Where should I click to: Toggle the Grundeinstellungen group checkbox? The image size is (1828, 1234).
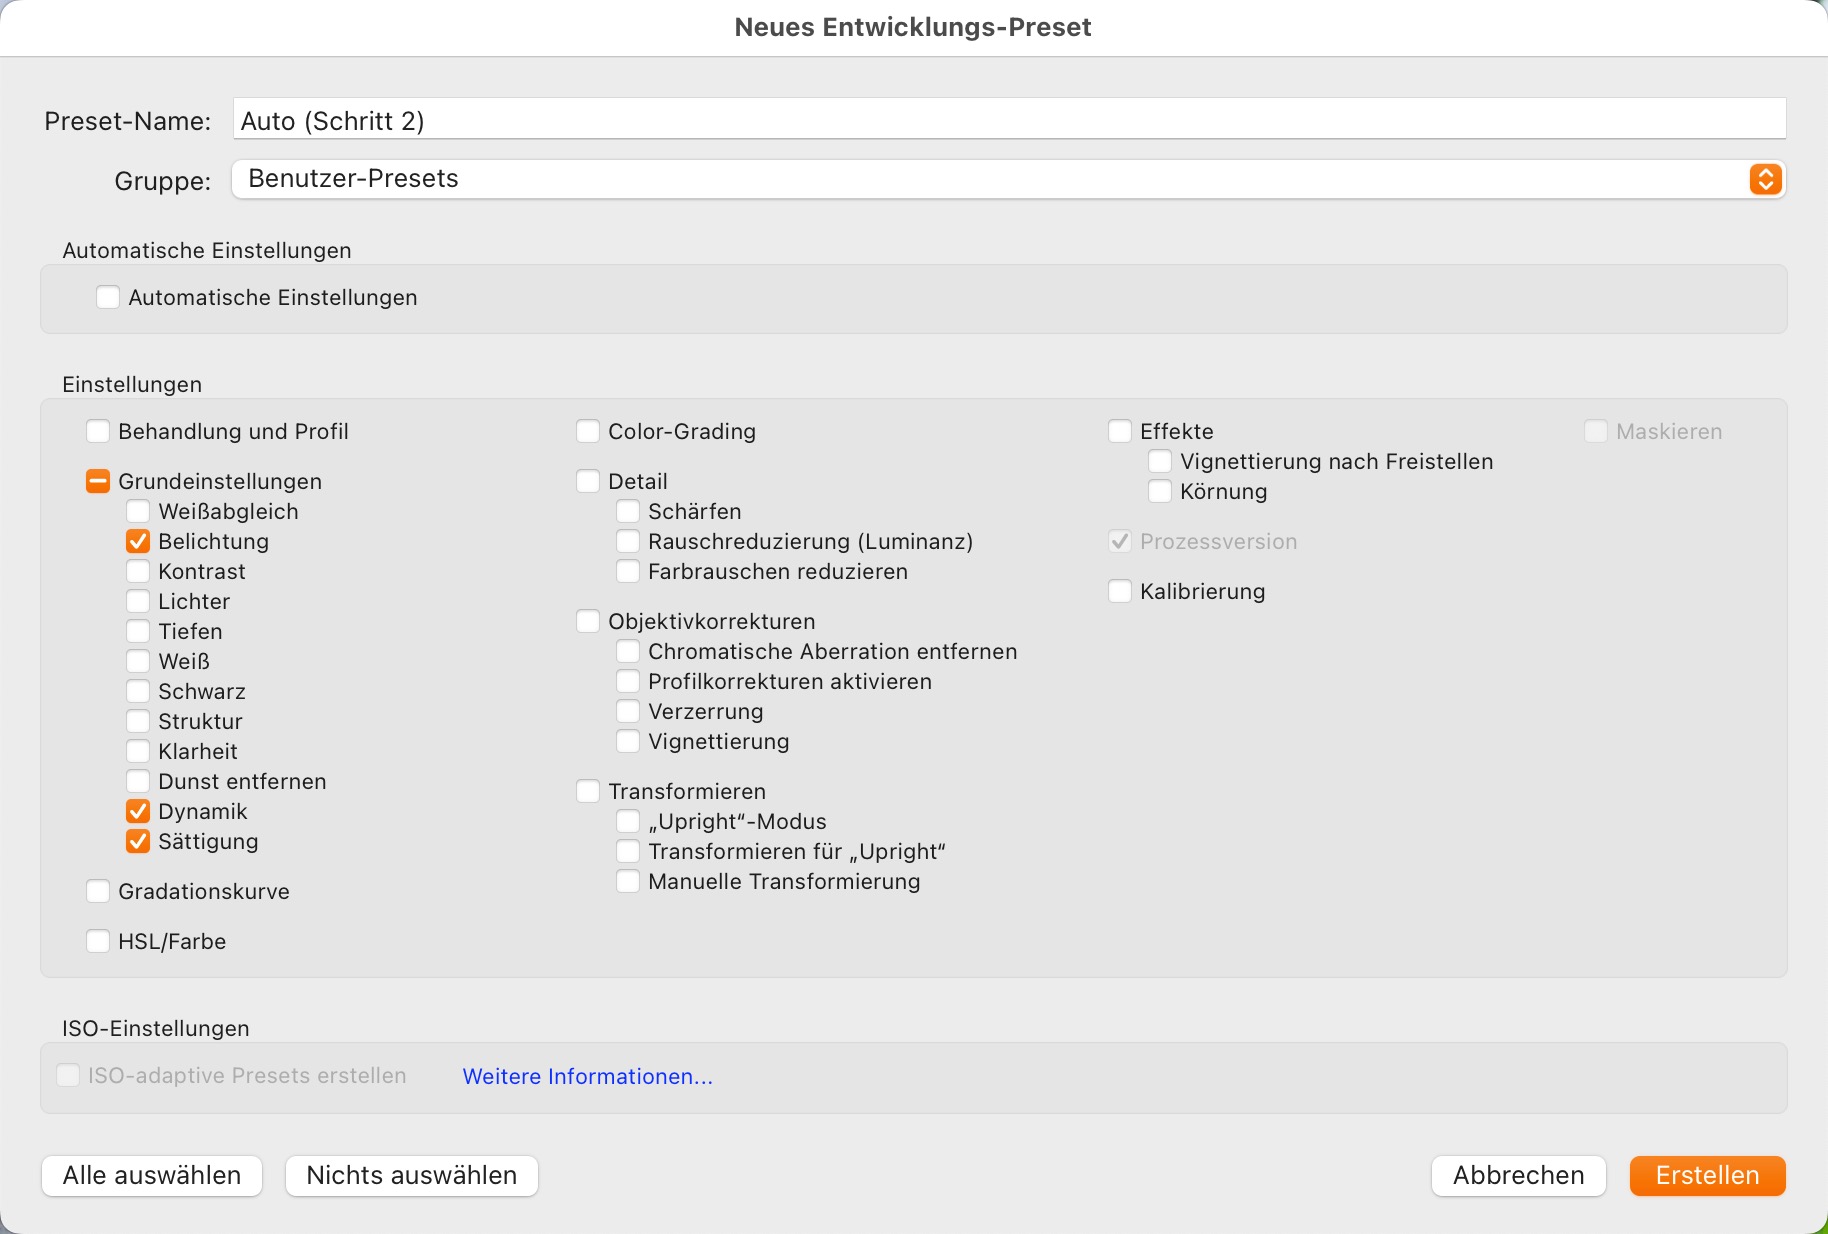coord(98,482)
